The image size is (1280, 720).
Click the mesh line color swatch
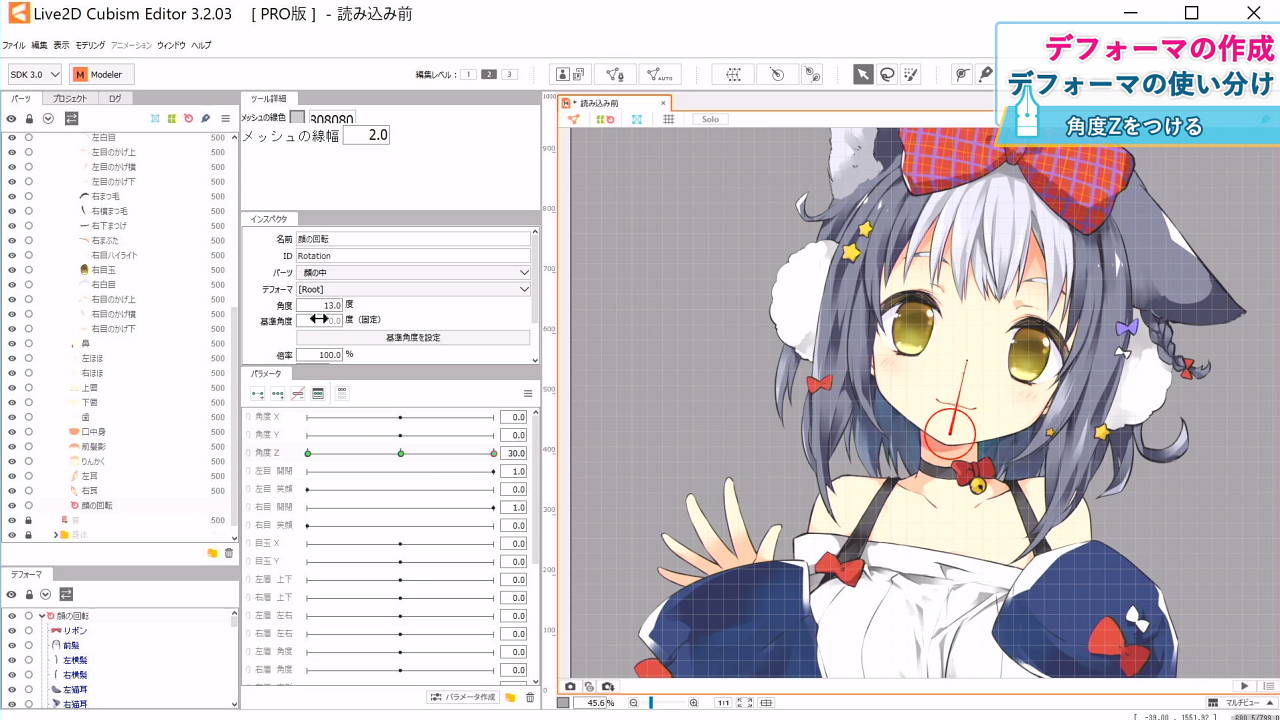(x=297, y=117)
